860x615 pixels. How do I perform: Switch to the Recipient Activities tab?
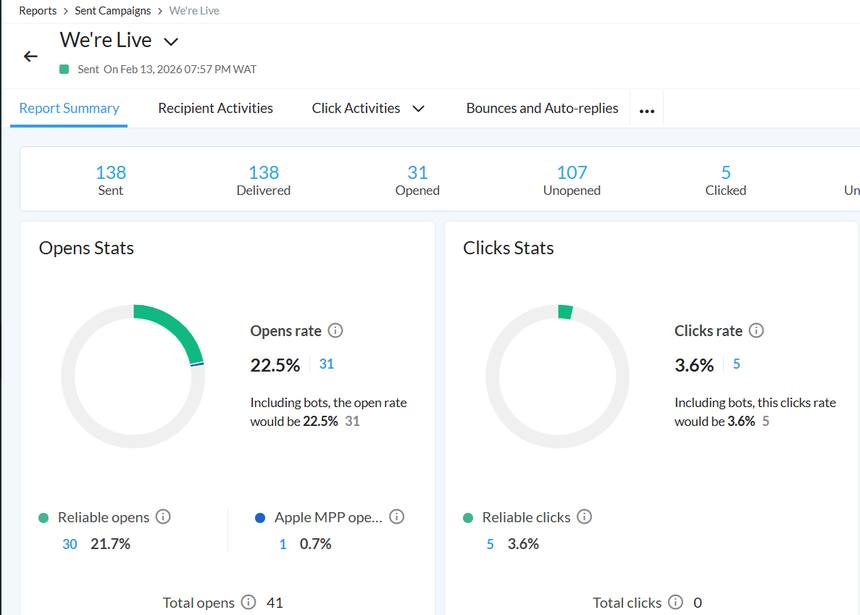(215, 108)
